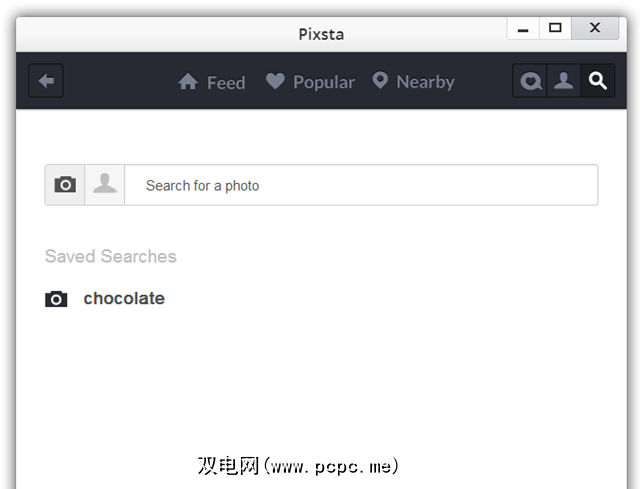Open the Feed tab label
This screenshot has width=640, height=489.
click(x=226, y=83)
